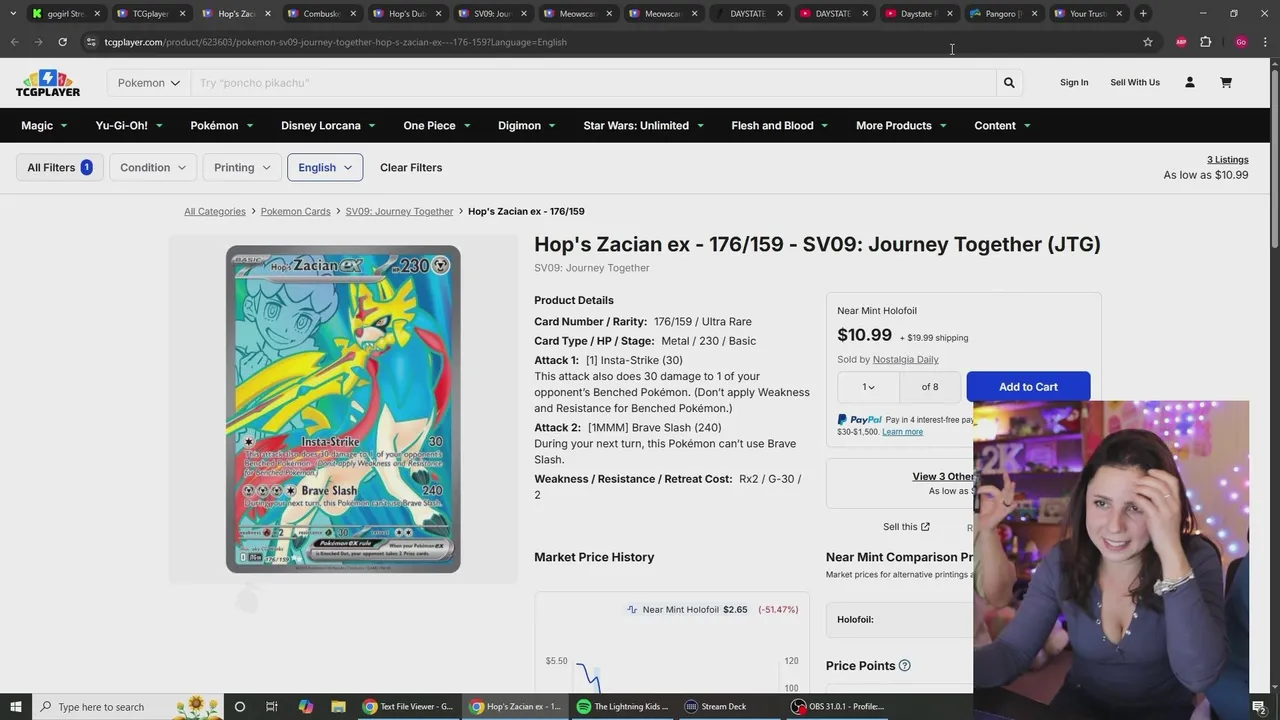Click the browser address bar URL
The height and width of the screenshot is (720, 1280).
coord(335,42)
